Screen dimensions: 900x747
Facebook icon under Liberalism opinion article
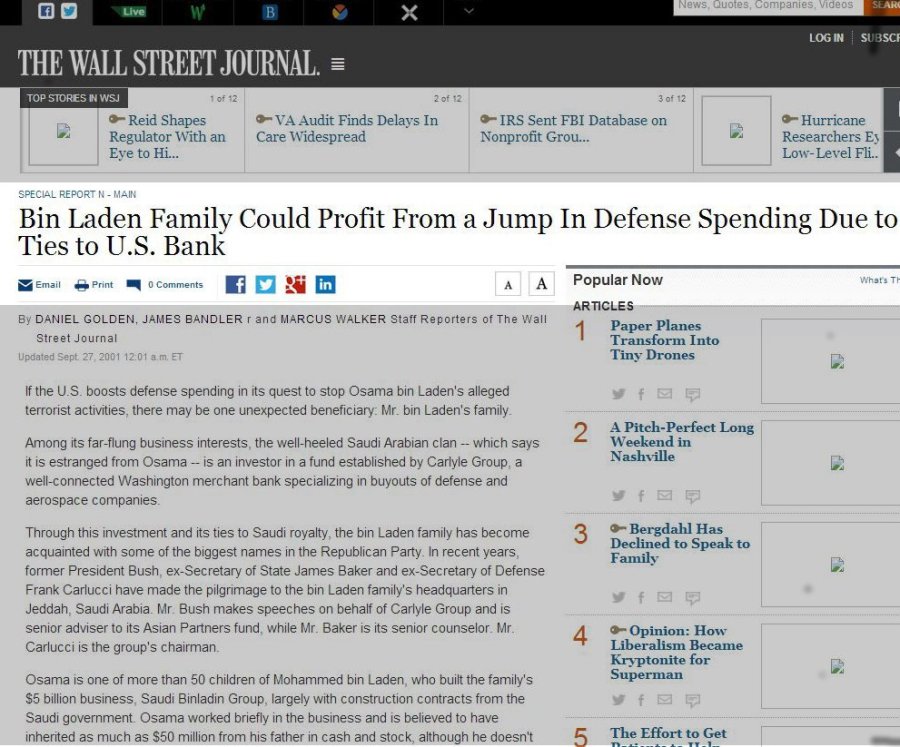[641, 699]
